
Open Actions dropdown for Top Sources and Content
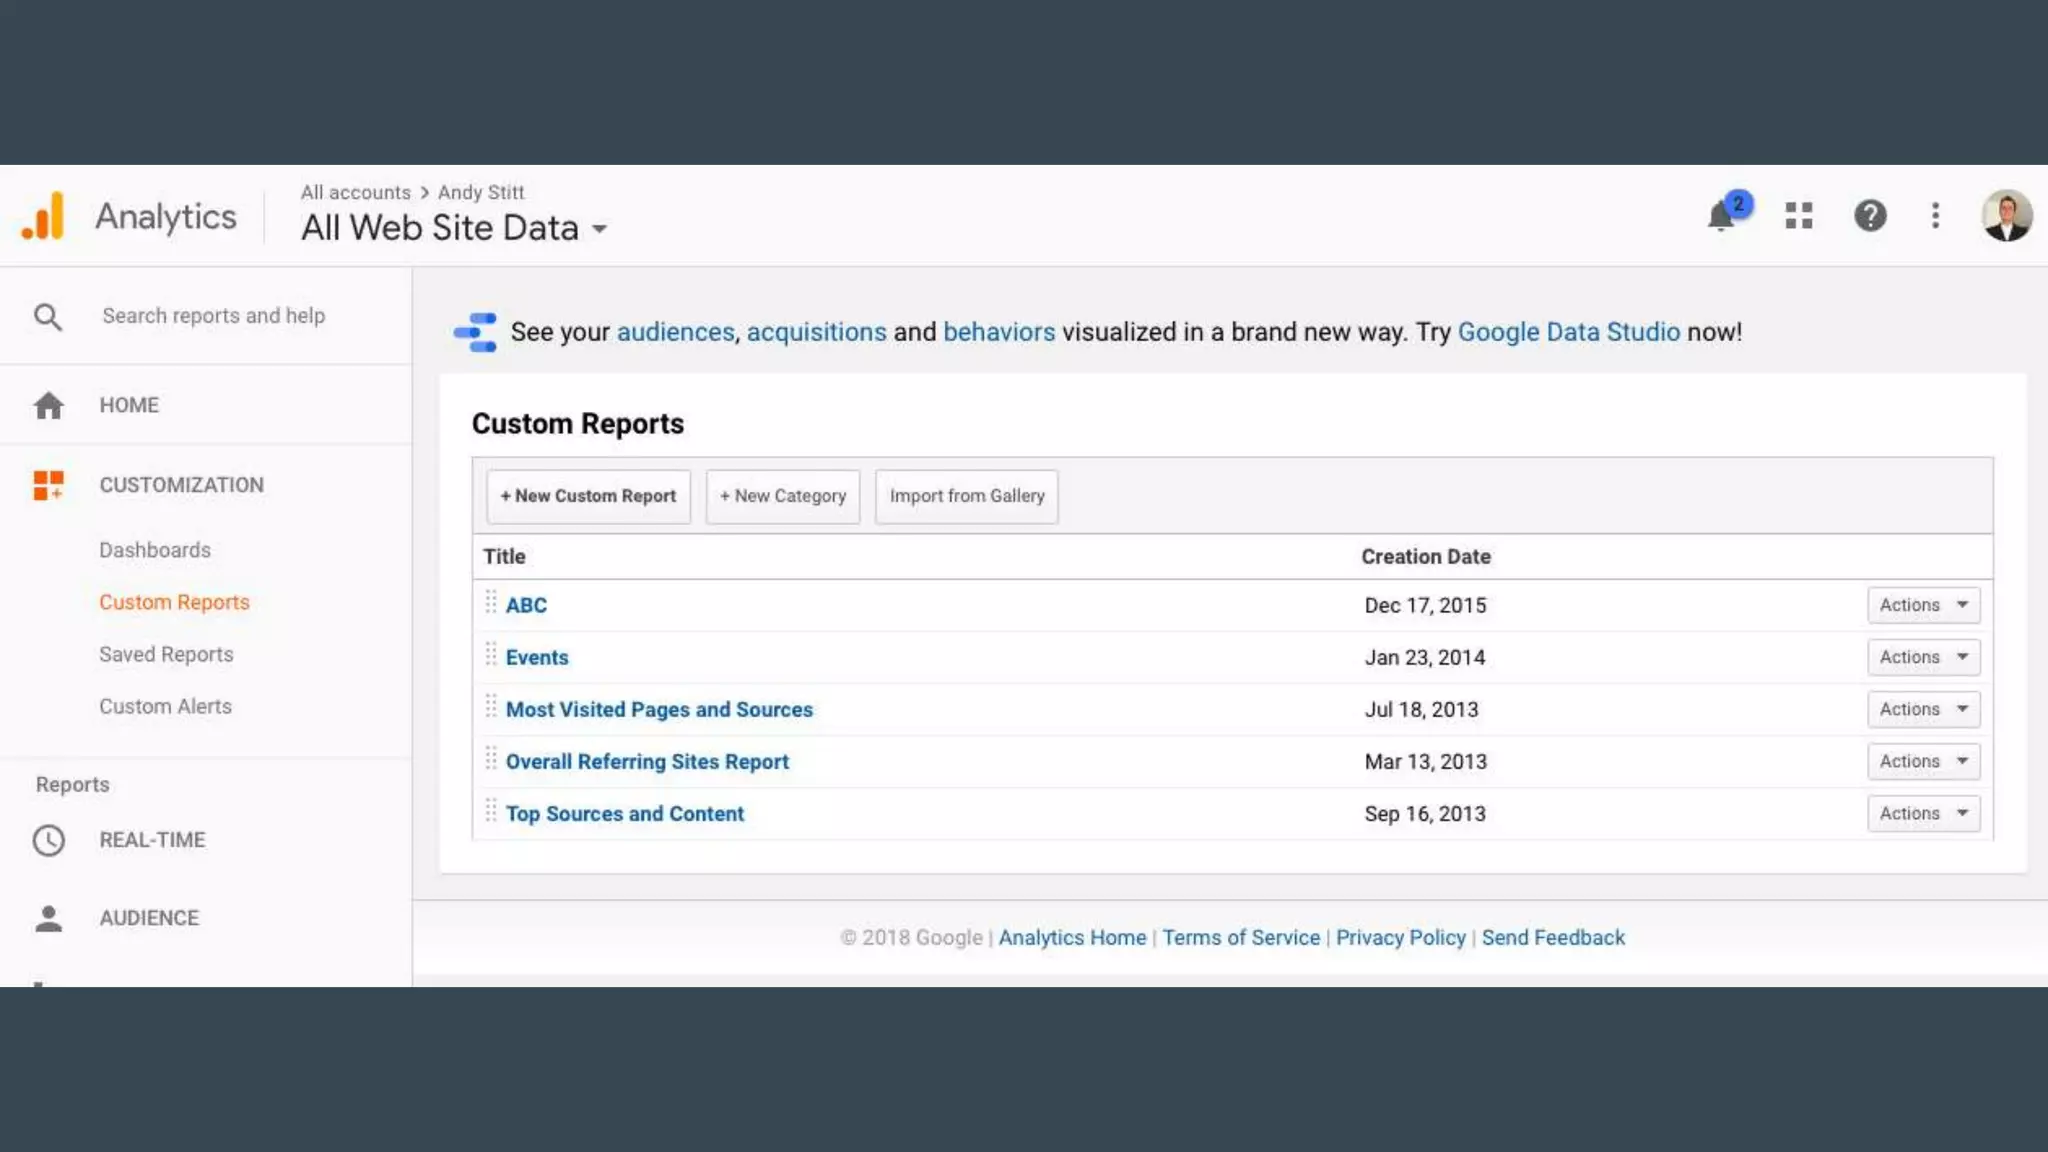pos(1923,813)
